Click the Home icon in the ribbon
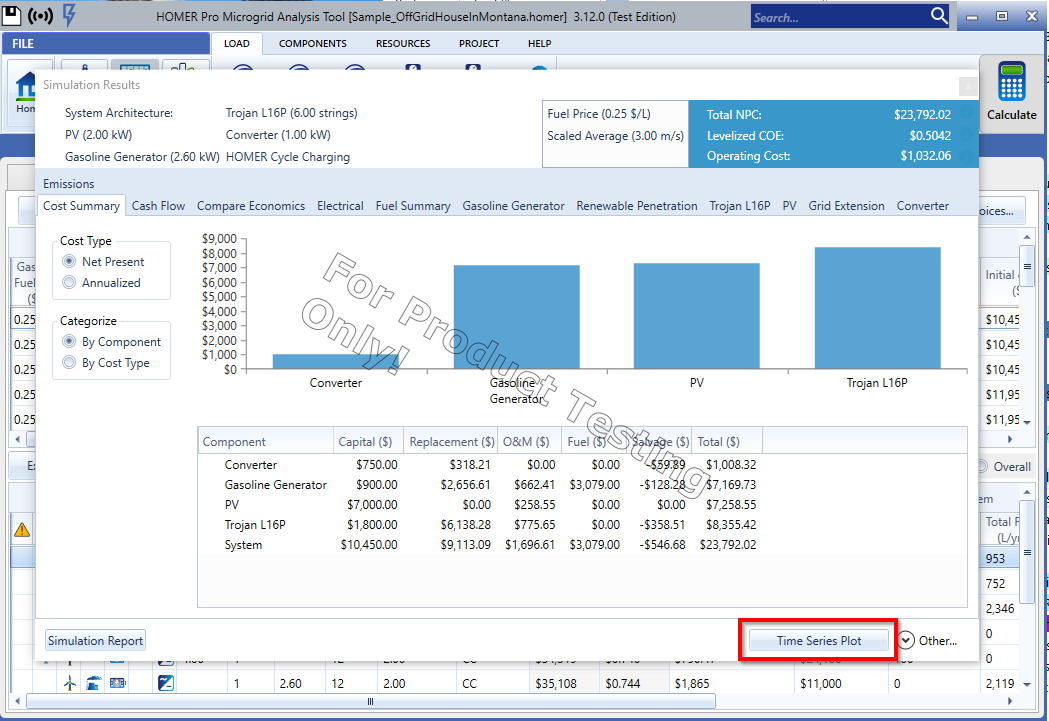 point(24,90)
